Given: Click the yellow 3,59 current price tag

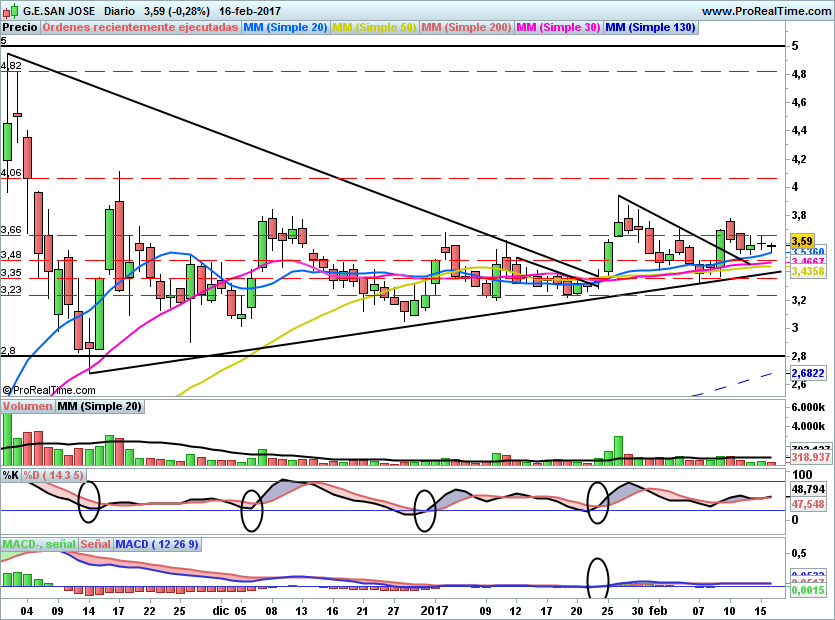Looking at the screenshot, I should [802, 241].
